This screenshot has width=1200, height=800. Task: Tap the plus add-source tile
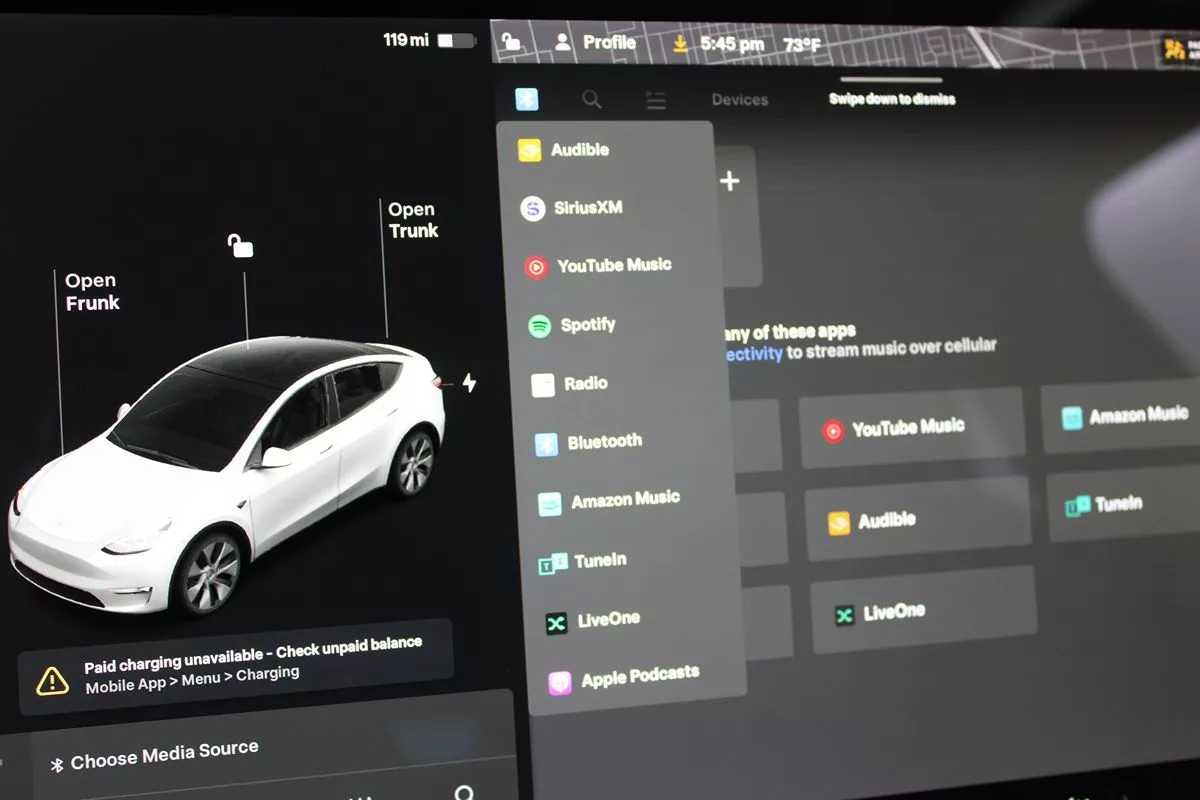coord(730,182)
